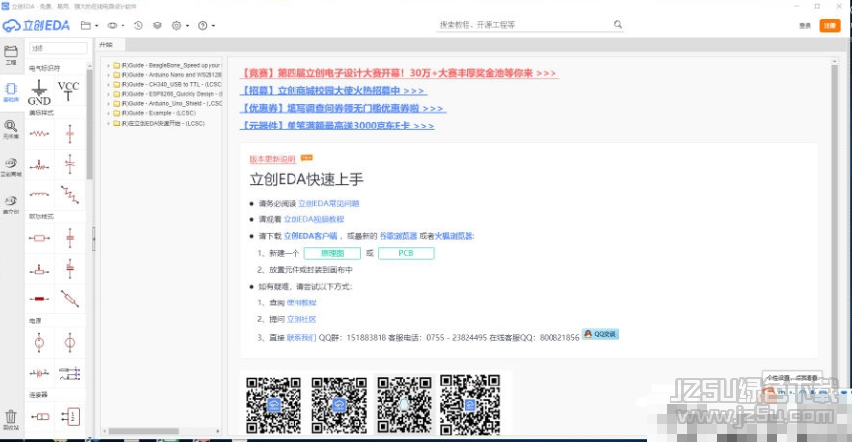Open the 【招募】 campus ambassador link

pos(332,91)
